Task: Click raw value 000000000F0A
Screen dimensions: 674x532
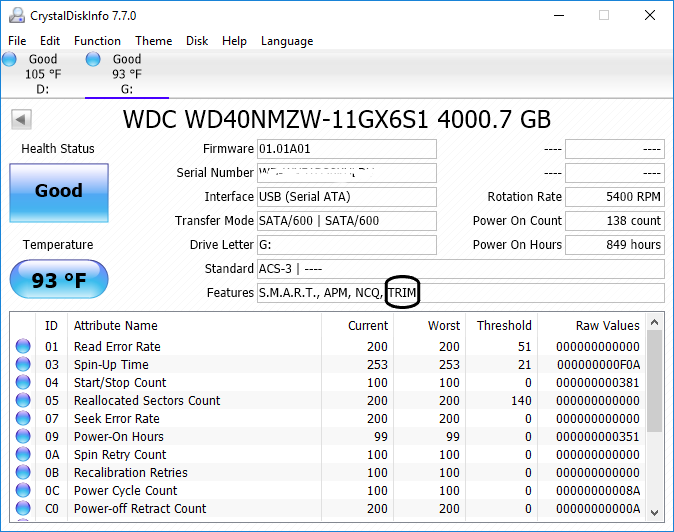Action: [598, 364]
